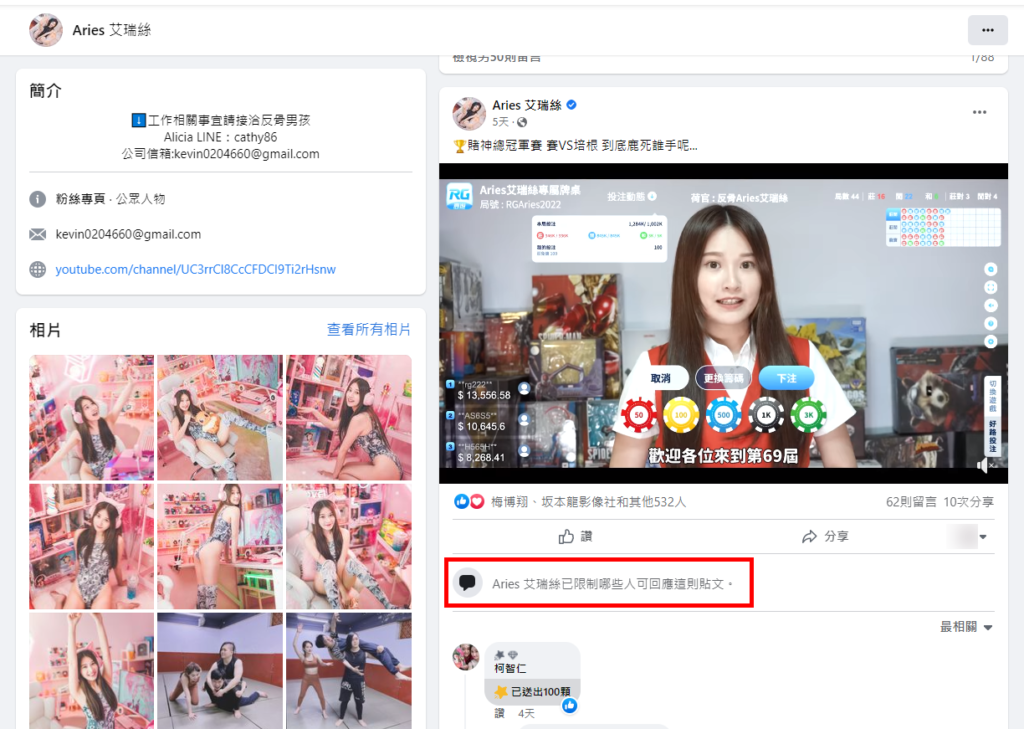
Task: Open the first photo thumbnail in 相片
Action: point(92,417)
